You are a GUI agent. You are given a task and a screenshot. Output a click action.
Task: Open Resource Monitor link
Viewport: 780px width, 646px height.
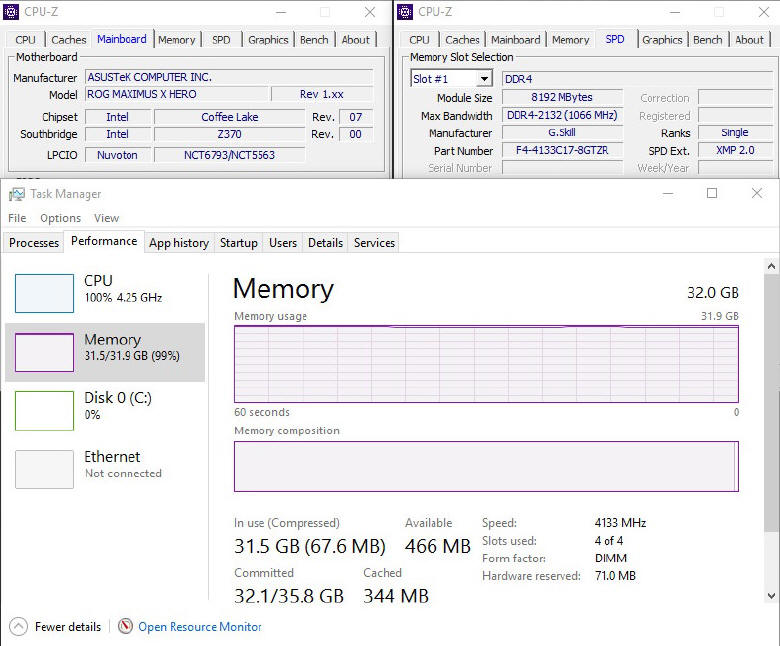click(199, 627)
